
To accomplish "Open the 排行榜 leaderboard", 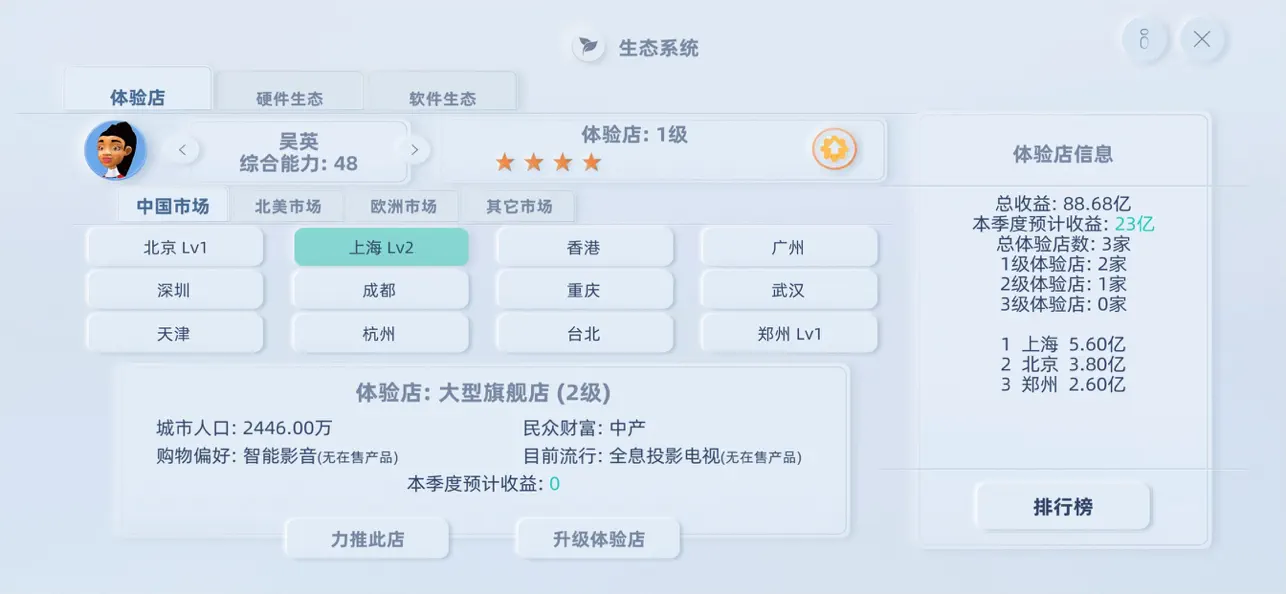I will pyautogui.click(x=1062, y=506).
